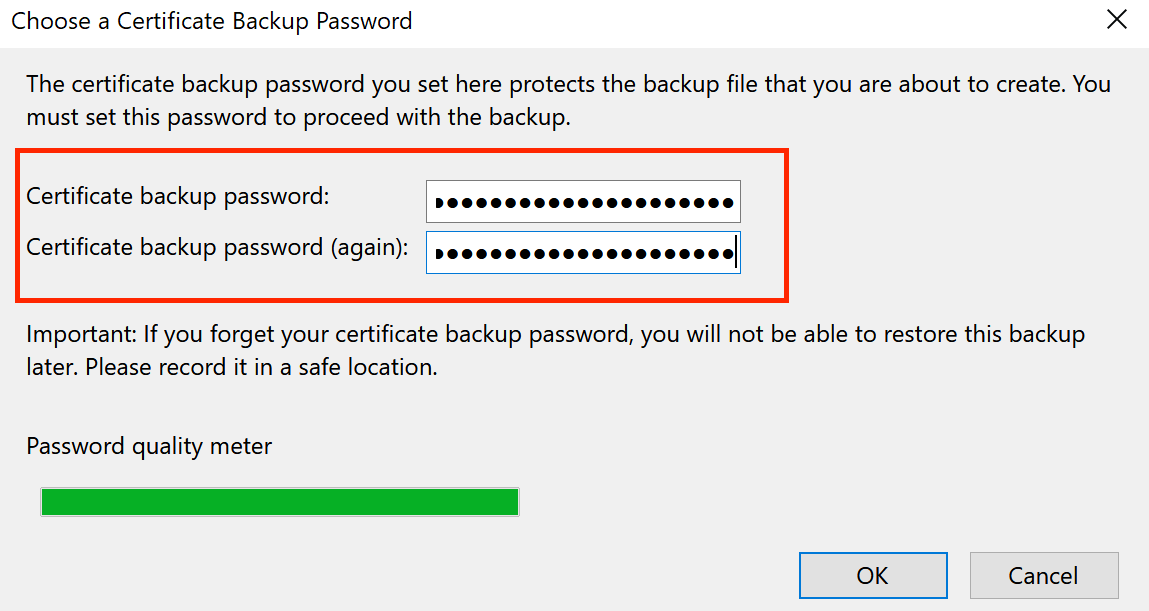The image size is (1149, 611).
Task: Click the OK button to confirm password
Action: click(x=872, y=575)
